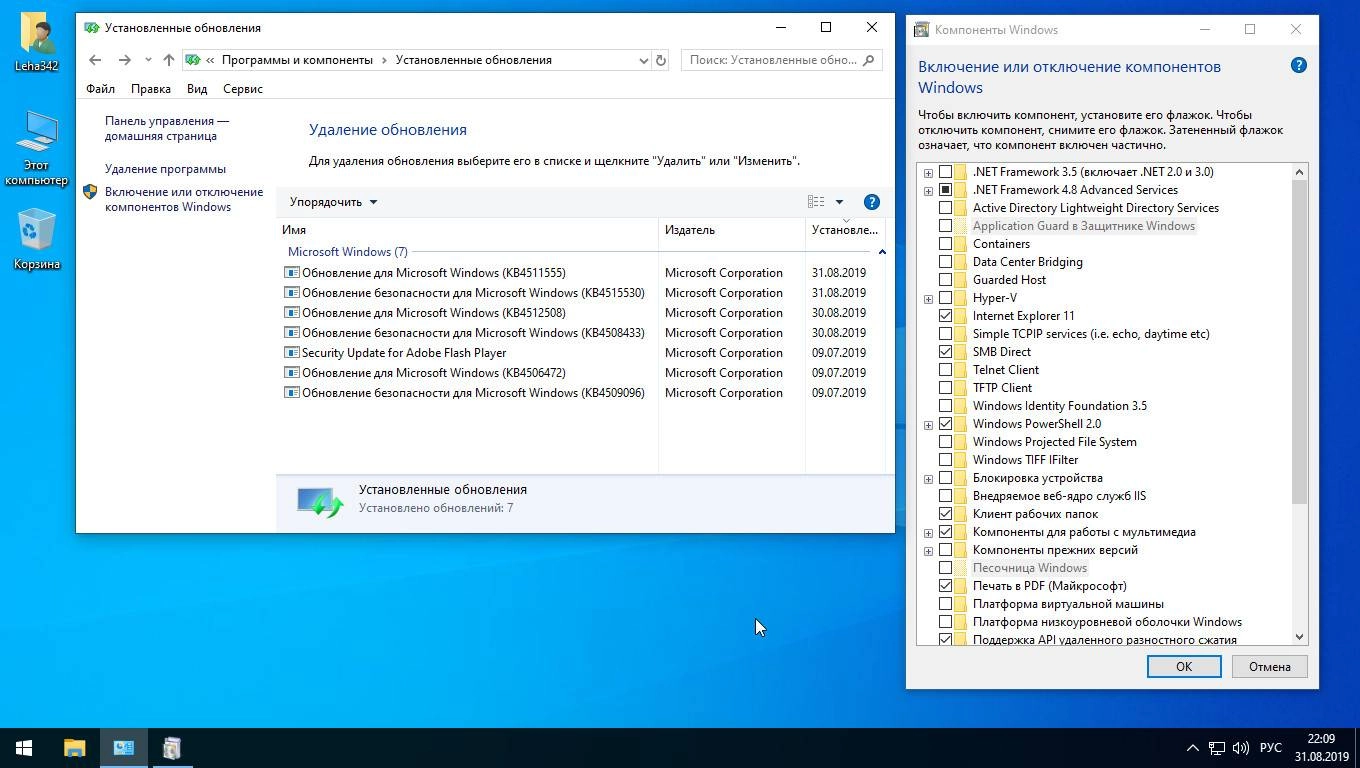Expand Блокировка устройства node
The width and height of the screenshot is (1360, 768).
point(928,478)
